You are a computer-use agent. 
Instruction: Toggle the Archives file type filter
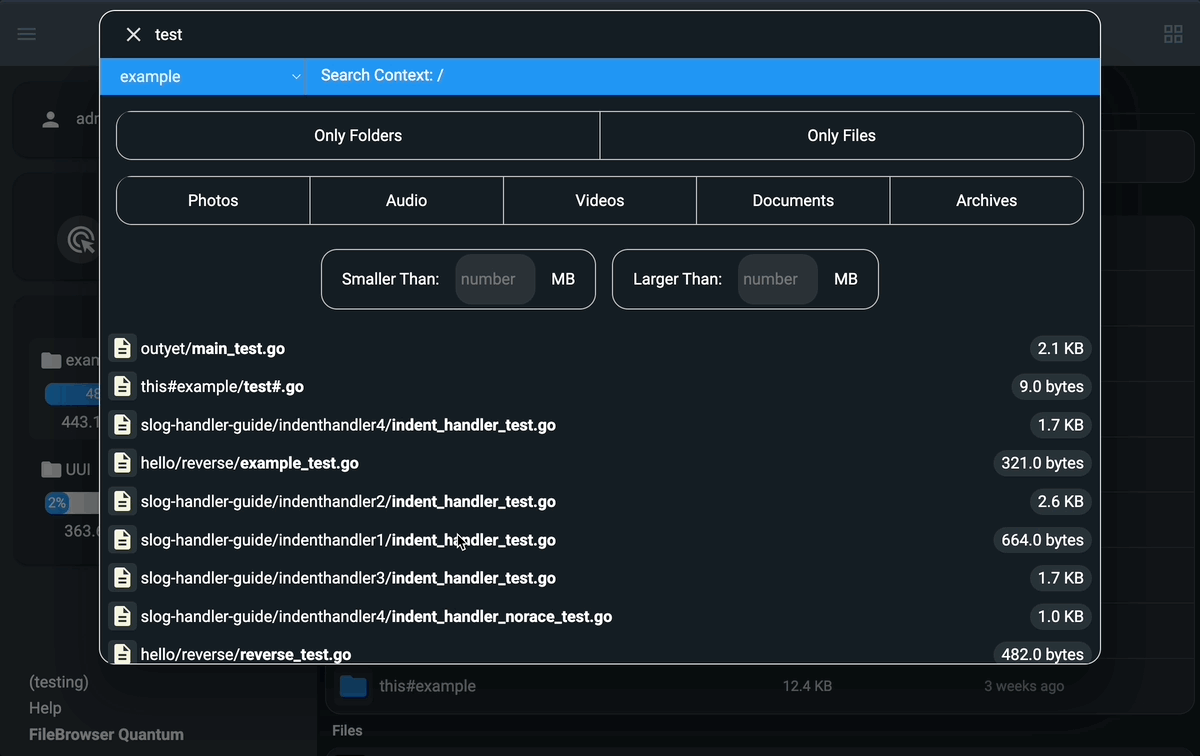(986, 200)
